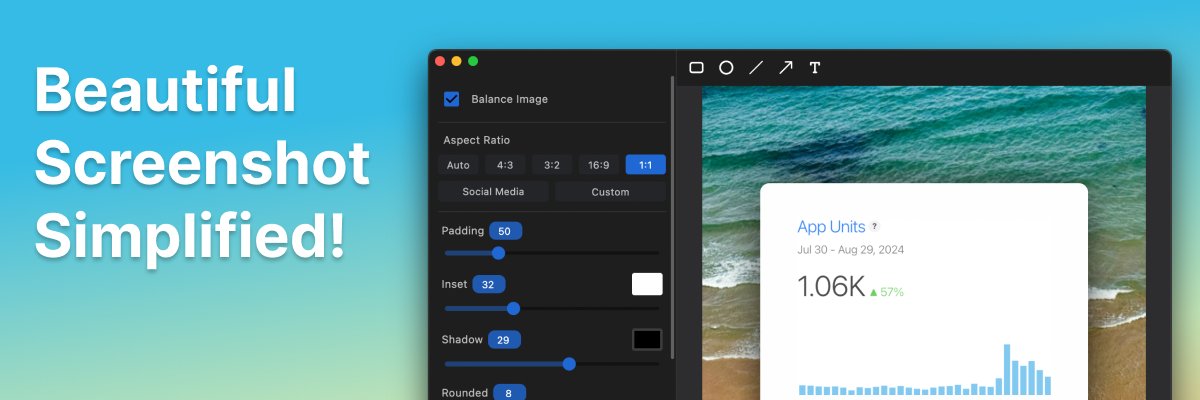Screen dimensions: 1200x400
Task: Click the Rounded value field 8
Action: click(509, 393)
